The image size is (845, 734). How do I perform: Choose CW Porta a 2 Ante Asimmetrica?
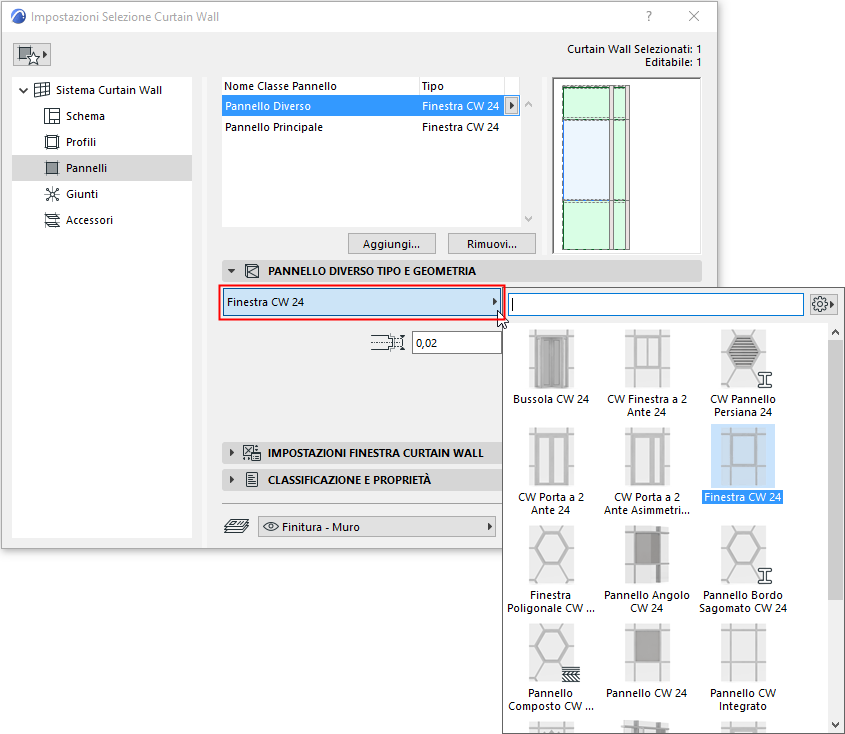(x=647, y=472)
